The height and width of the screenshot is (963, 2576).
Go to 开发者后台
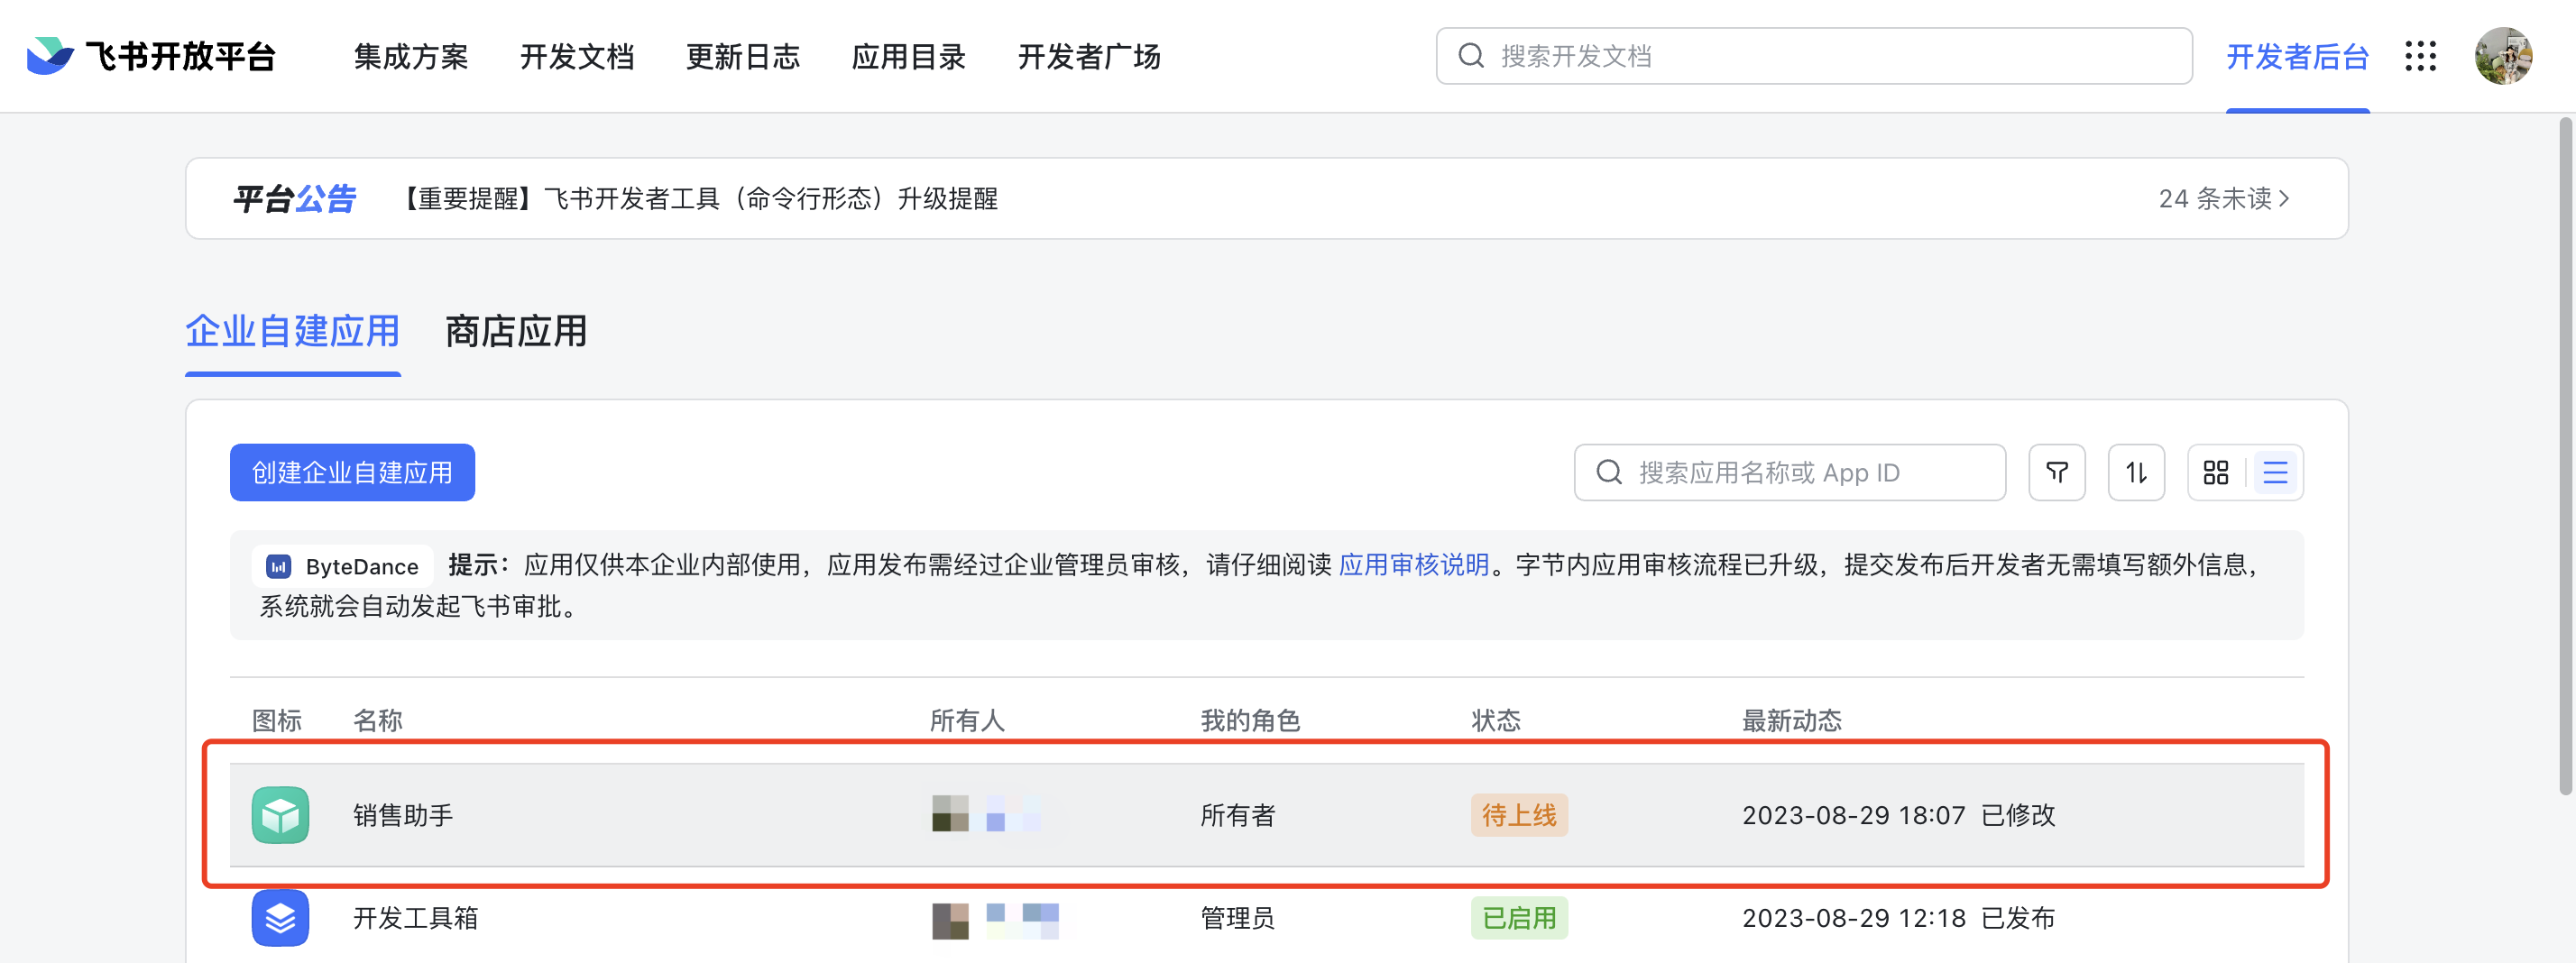point(2297,56)
